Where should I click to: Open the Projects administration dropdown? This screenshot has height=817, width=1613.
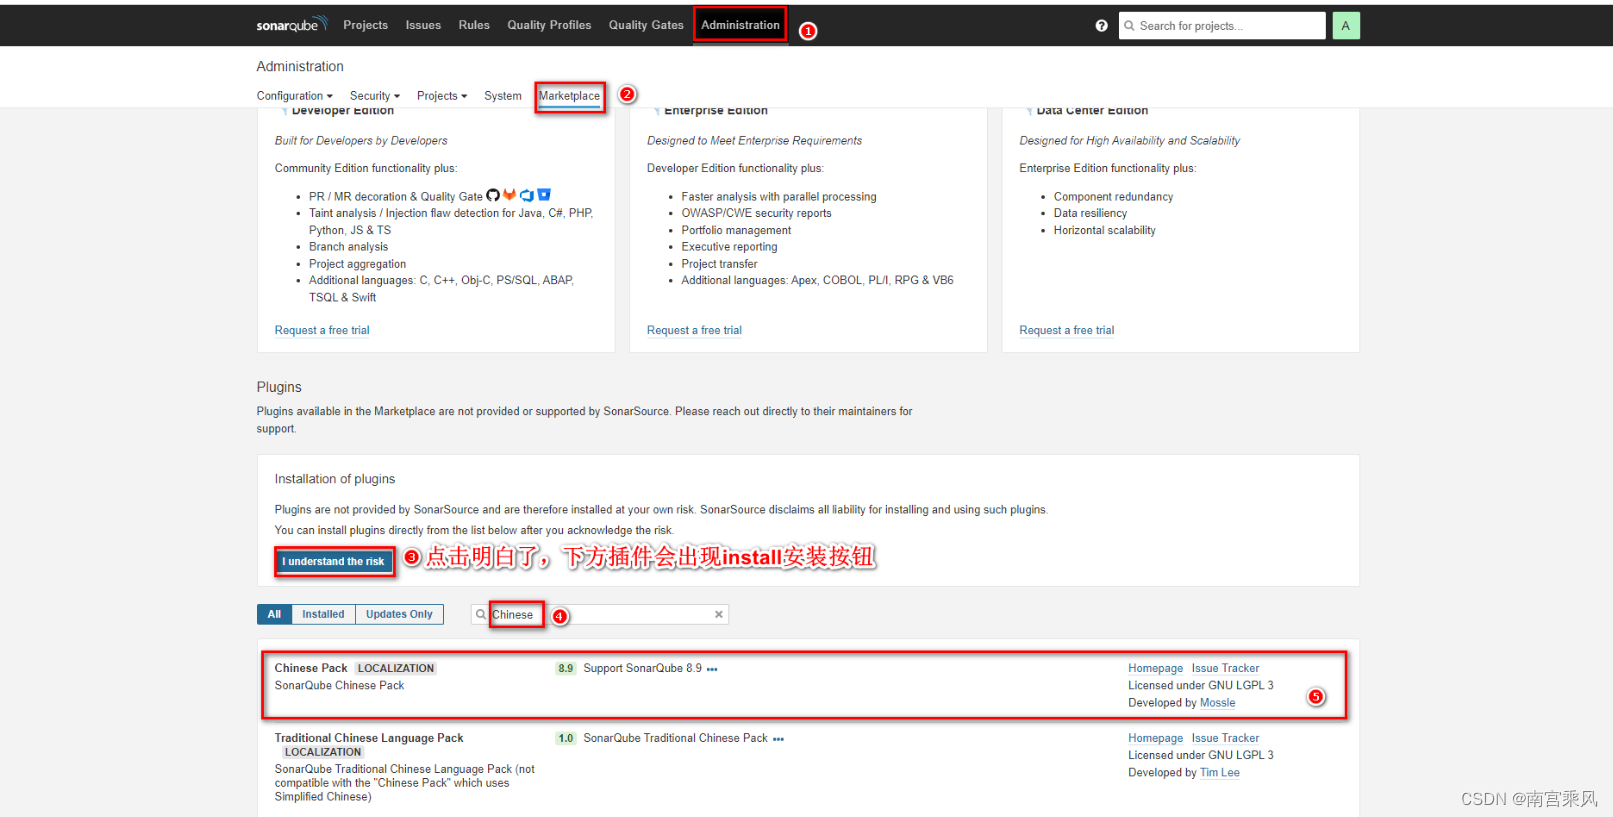[442, 96]
